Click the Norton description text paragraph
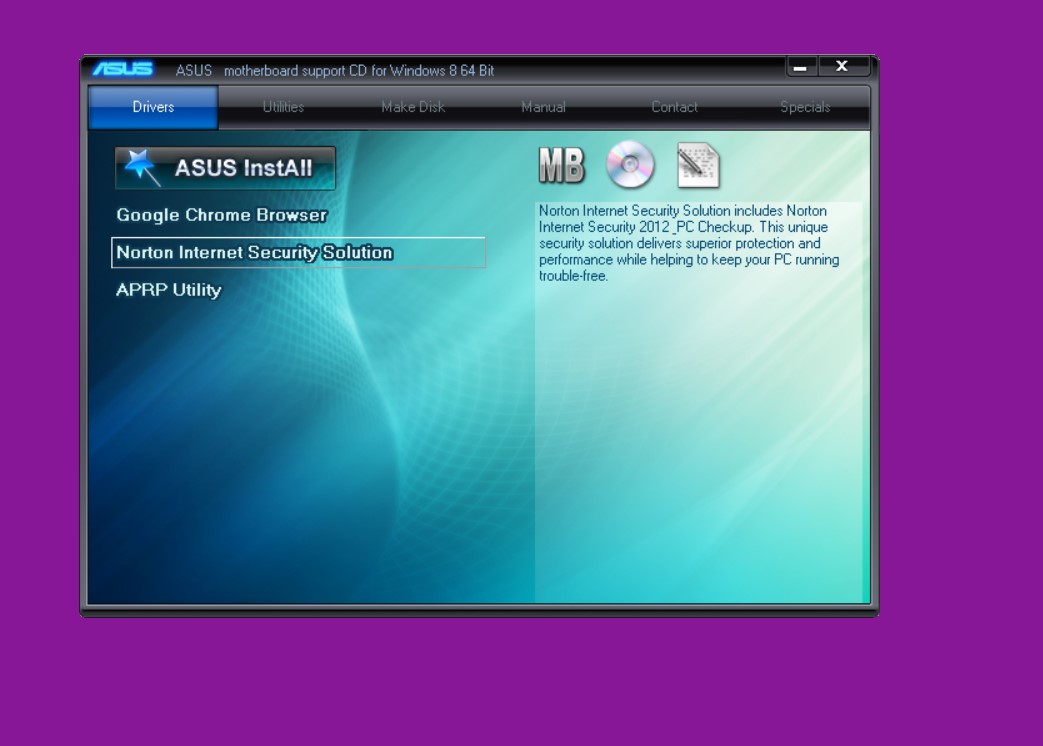 click(688, 243)
